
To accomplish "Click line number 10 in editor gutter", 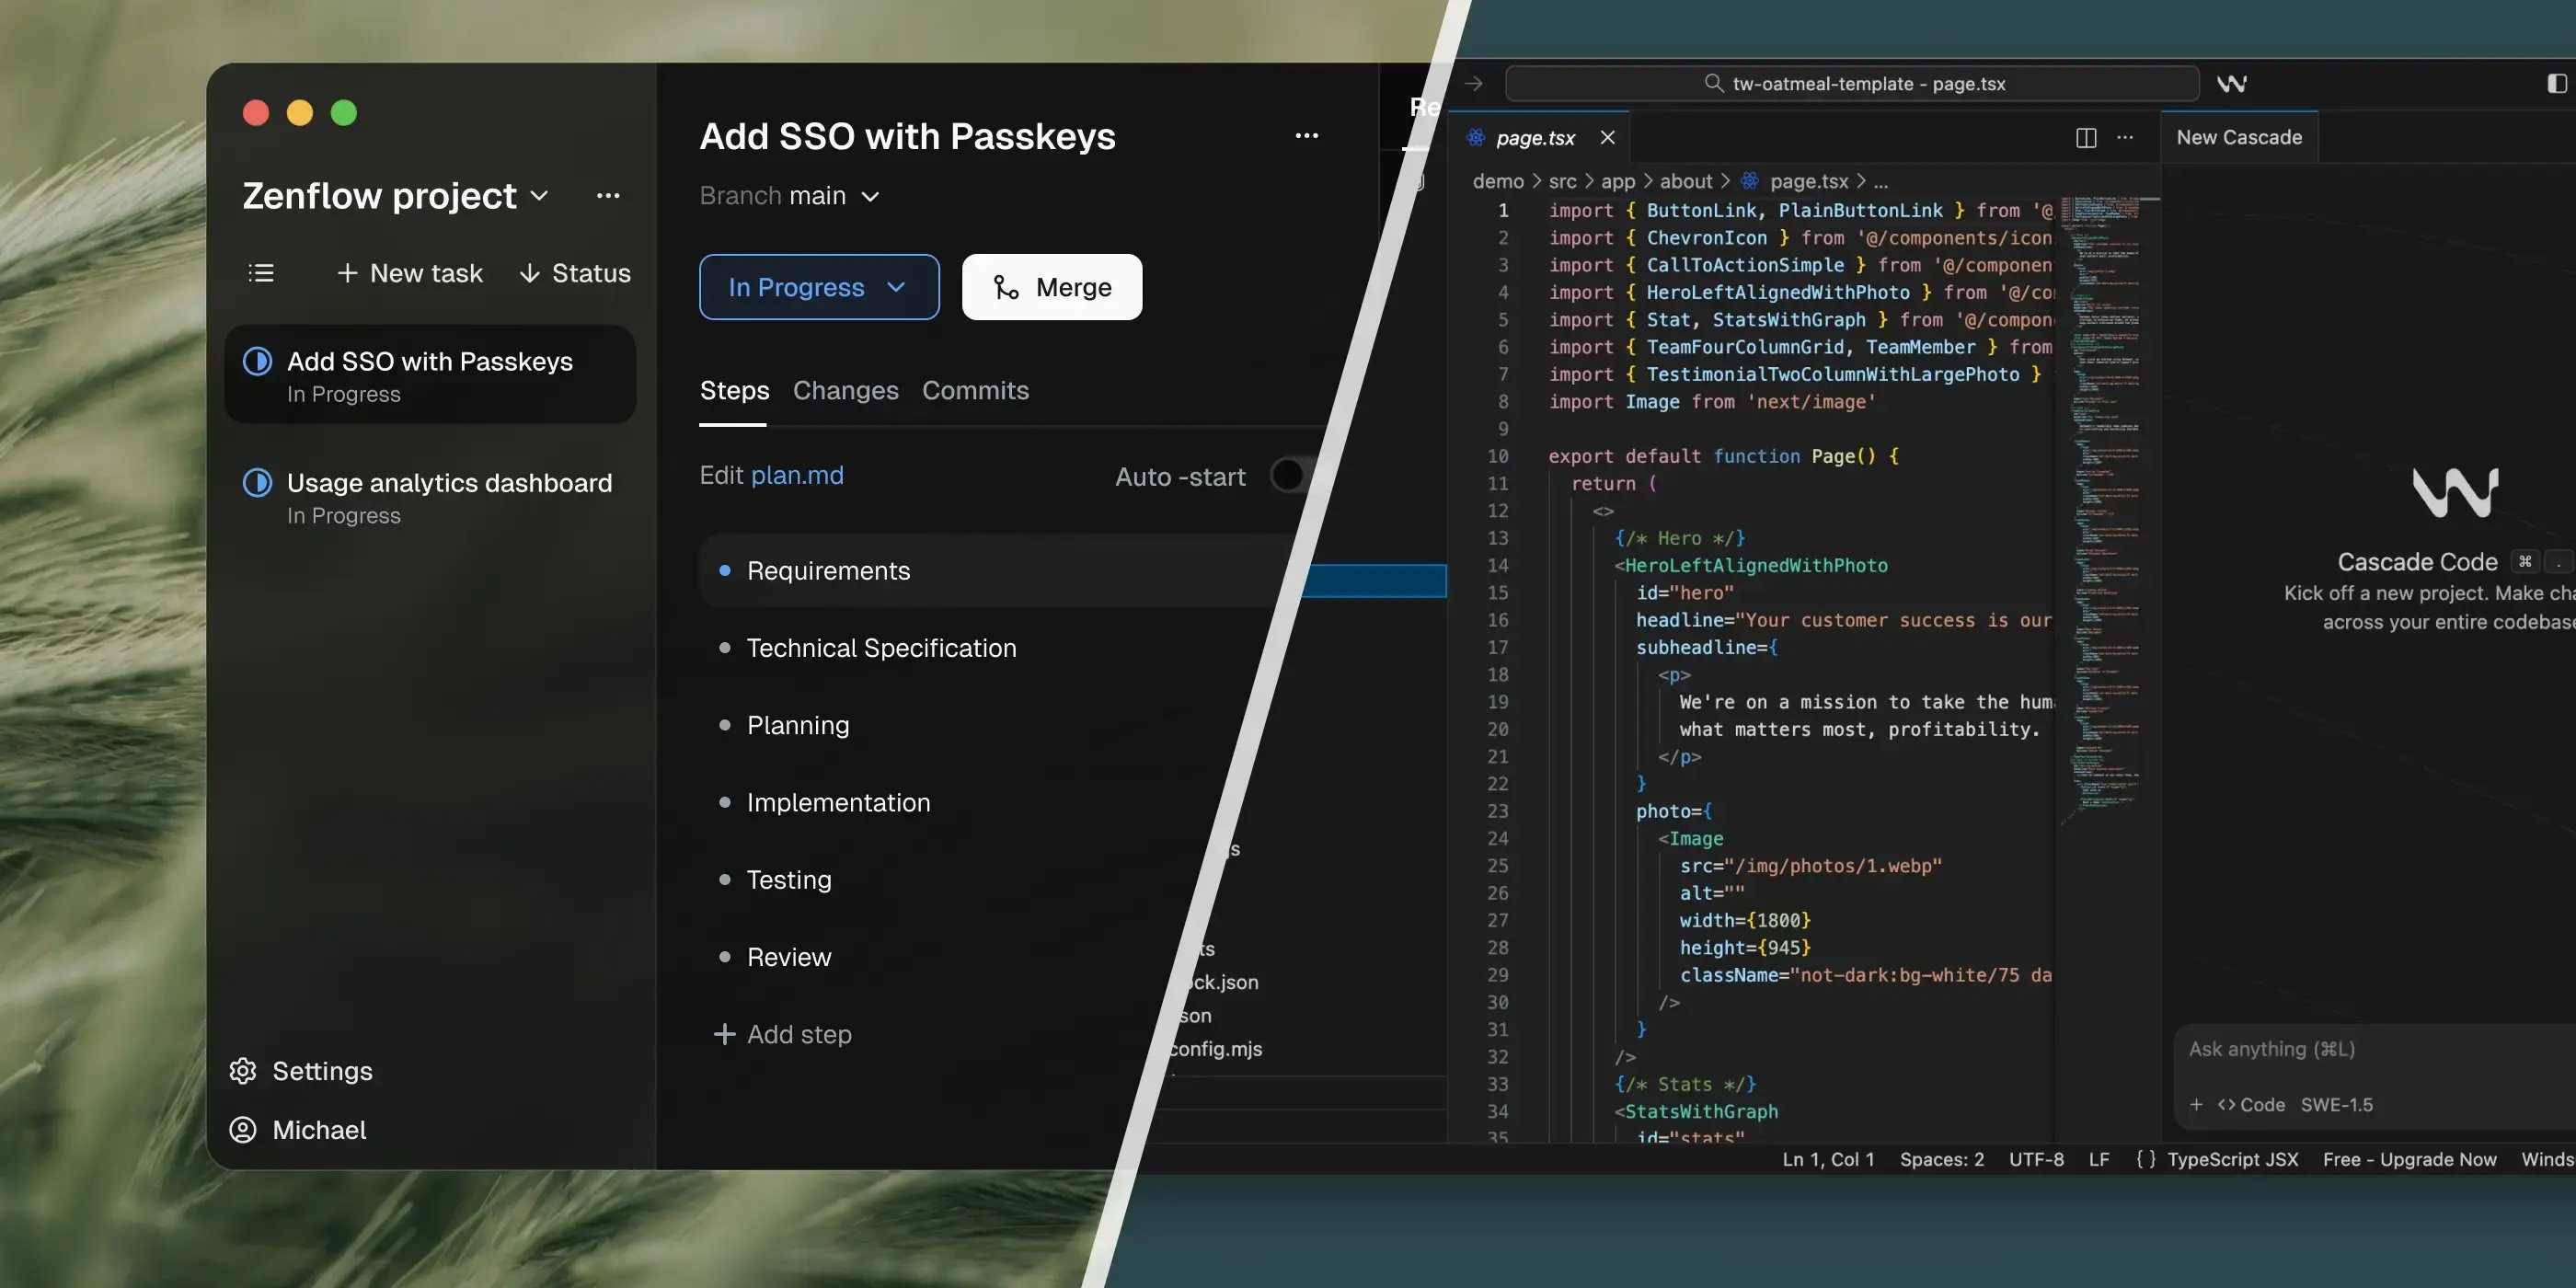I will click(x=1497, y=456).
